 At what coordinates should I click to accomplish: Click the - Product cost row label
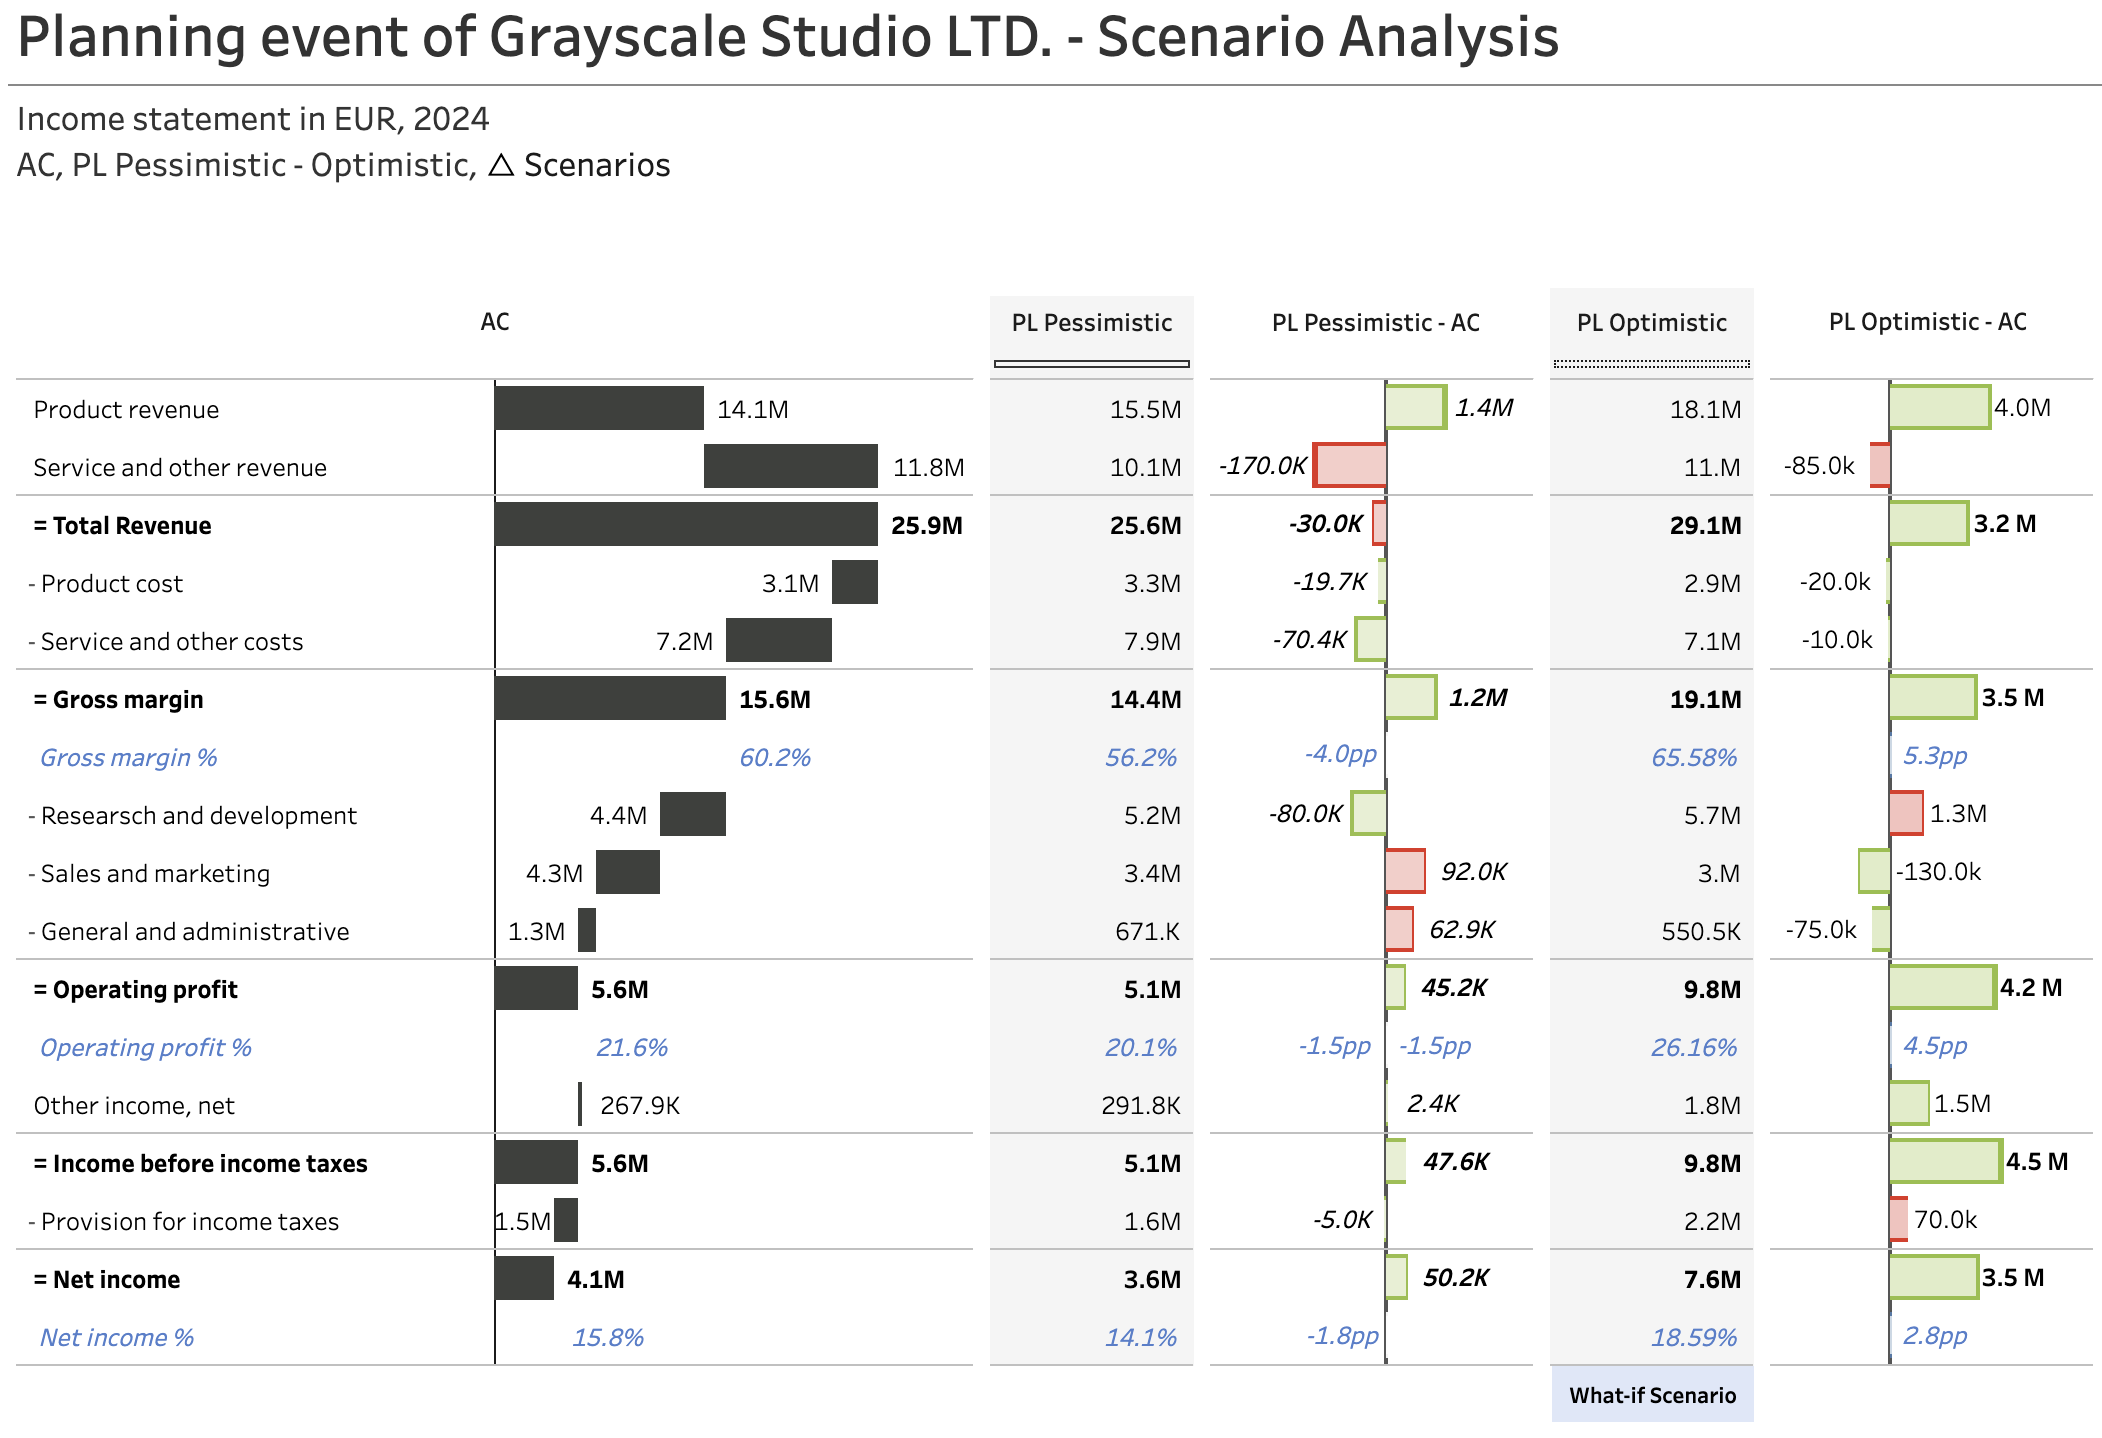click(105, 583)
